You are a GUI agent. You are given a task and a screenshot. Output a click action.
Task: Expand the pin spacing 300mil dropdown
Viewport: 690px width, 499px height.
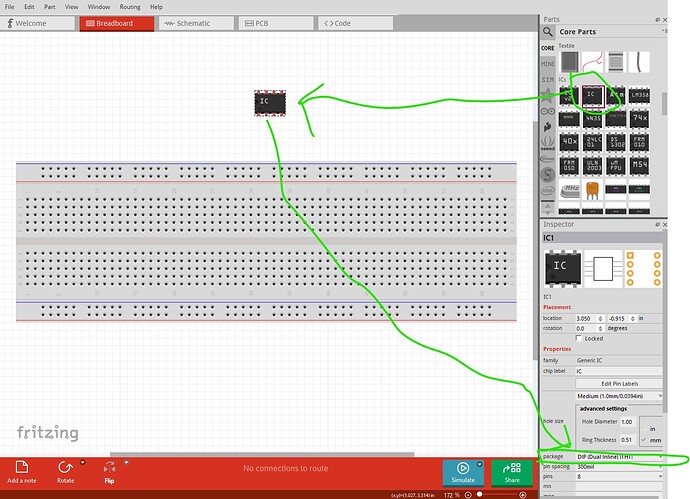coord(620,466)
